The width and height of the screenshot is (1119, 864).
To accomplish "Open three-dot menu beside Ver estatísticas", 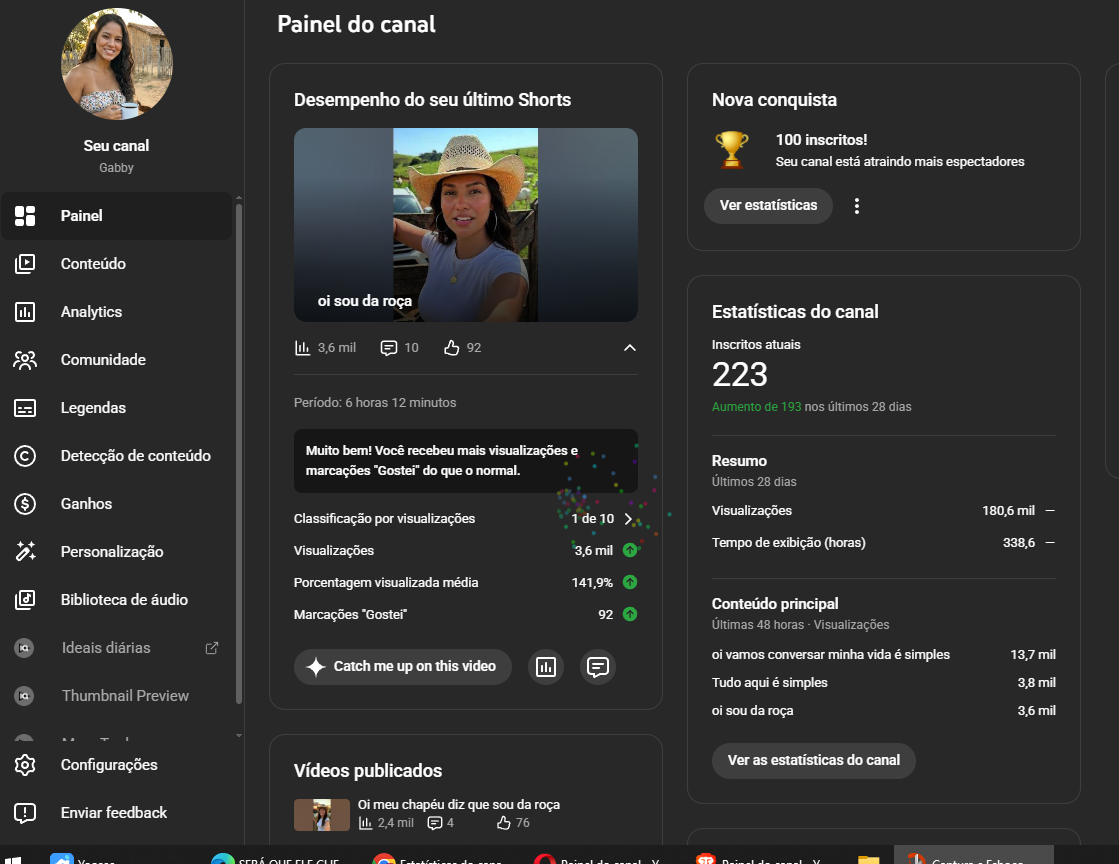I will click(x=856, y=206).
